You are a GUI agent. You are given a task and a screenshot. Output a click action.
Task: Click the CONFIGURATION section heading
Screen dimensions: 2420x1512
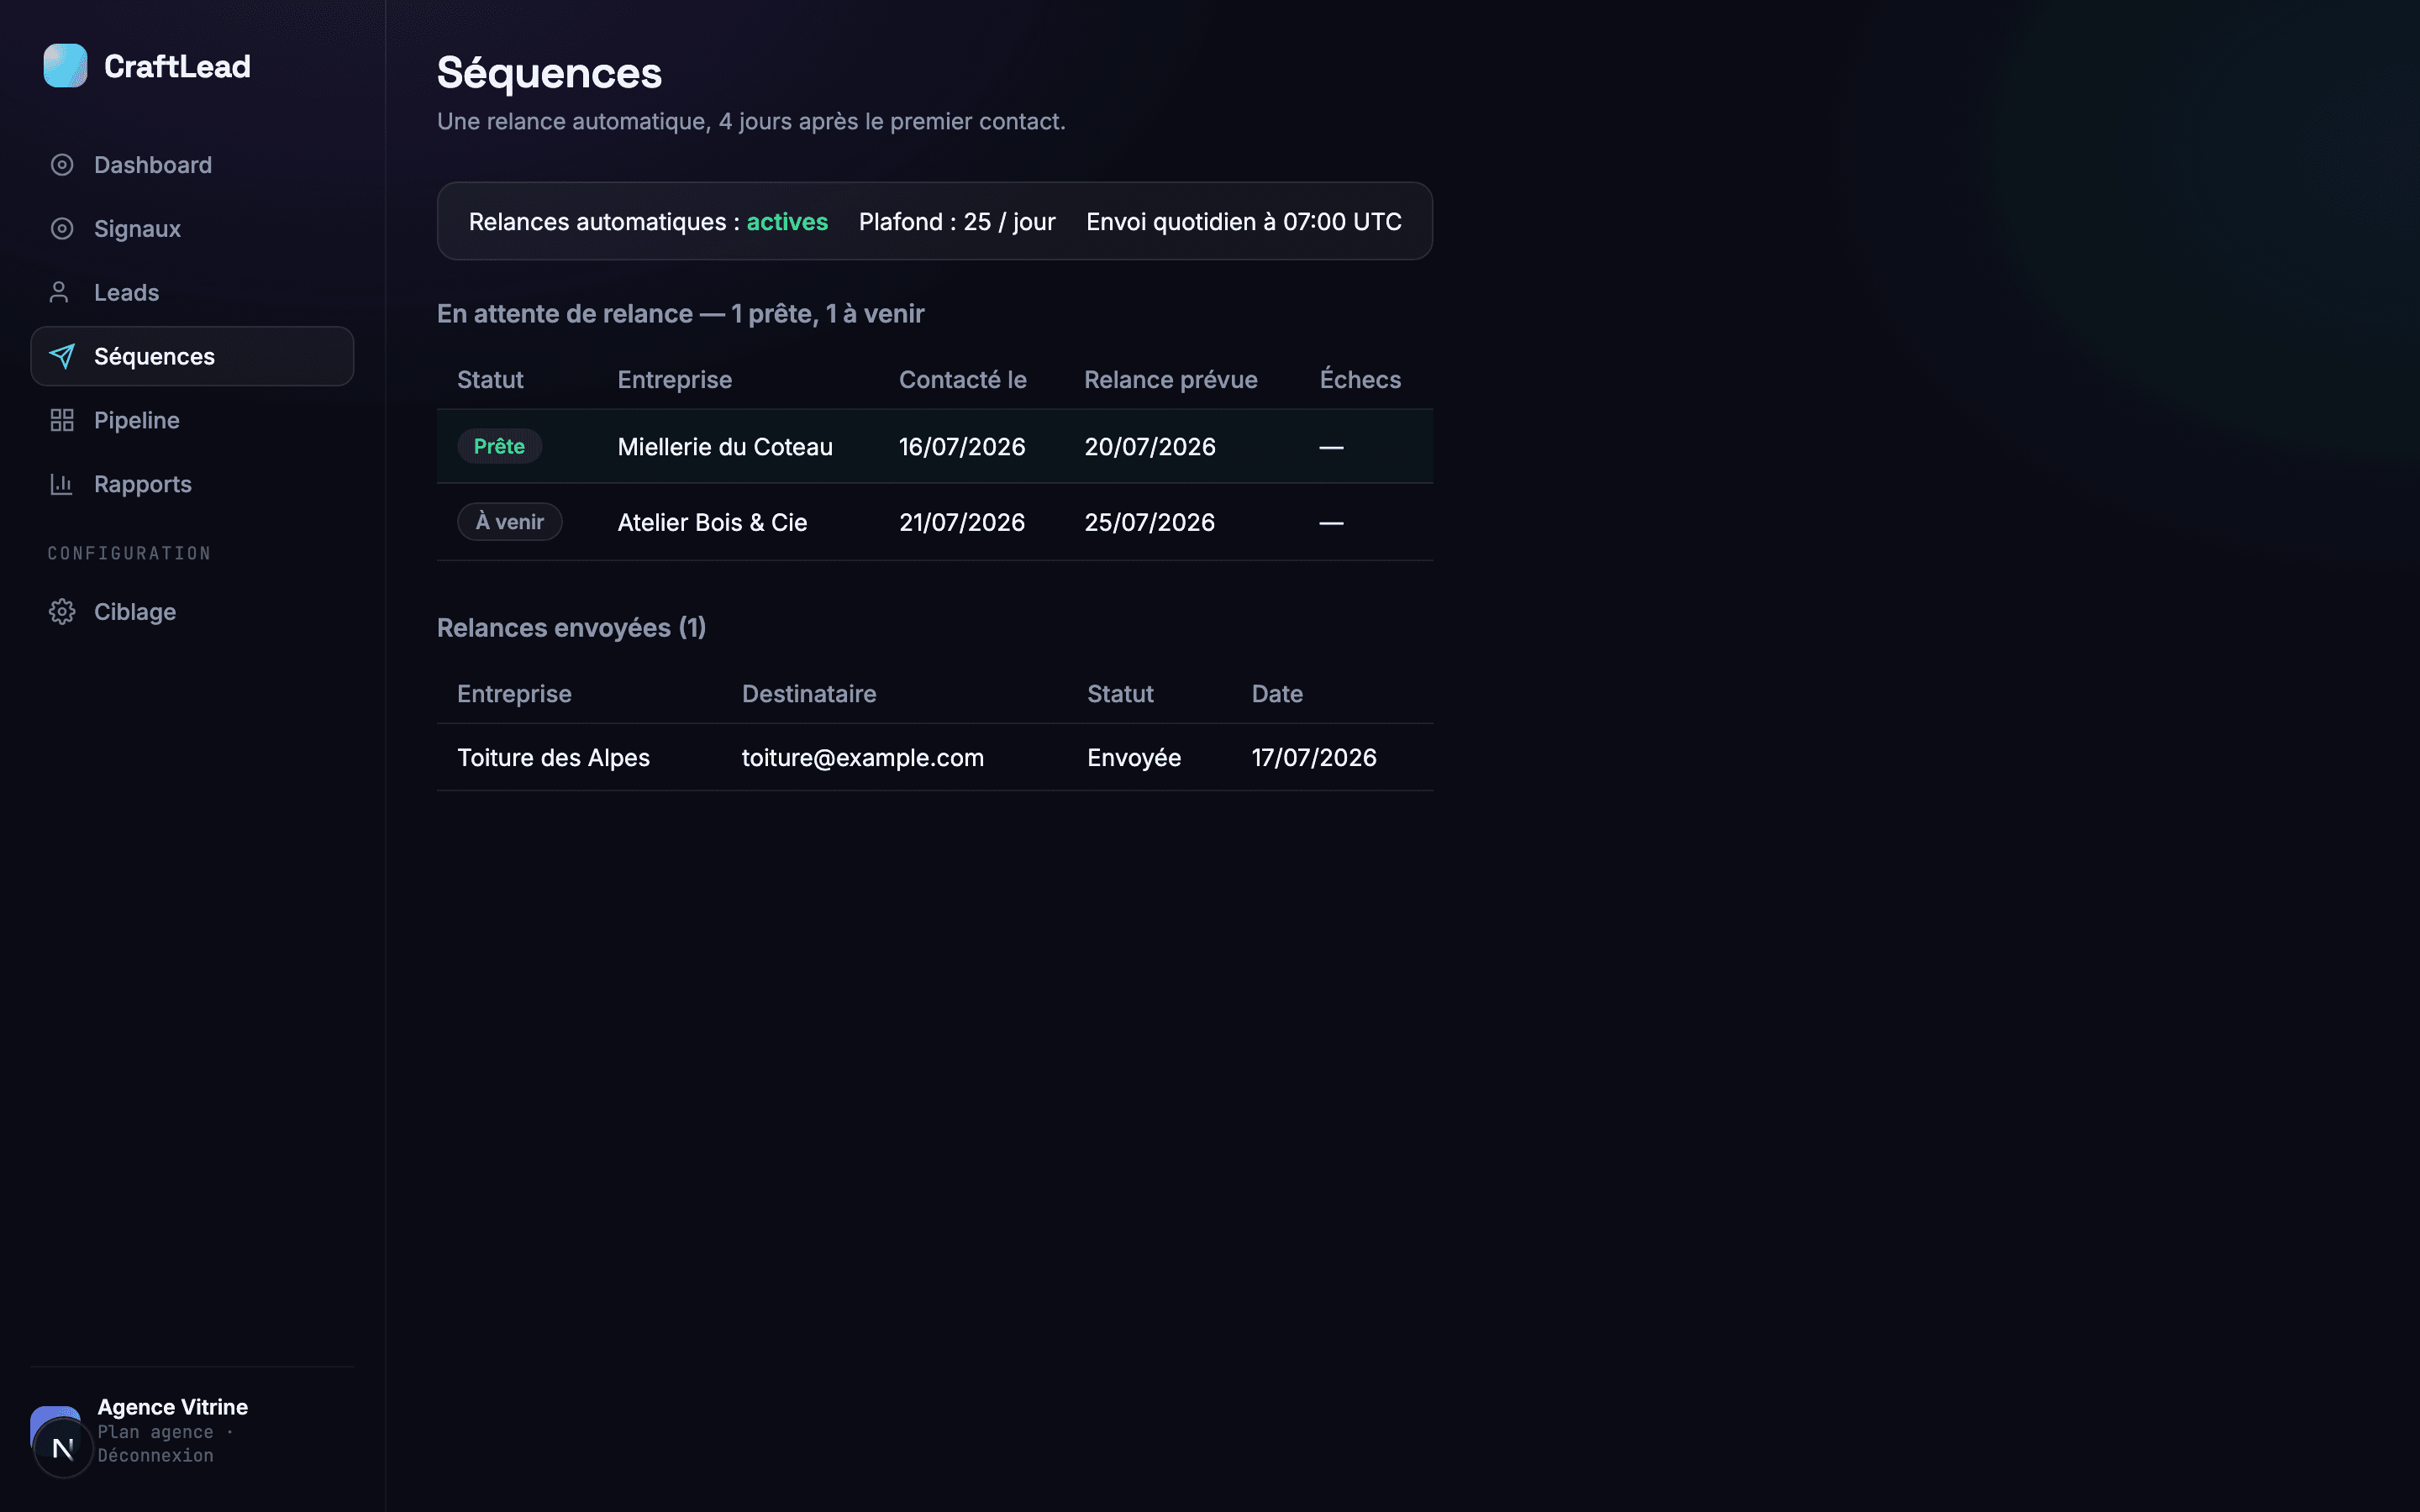129,554
